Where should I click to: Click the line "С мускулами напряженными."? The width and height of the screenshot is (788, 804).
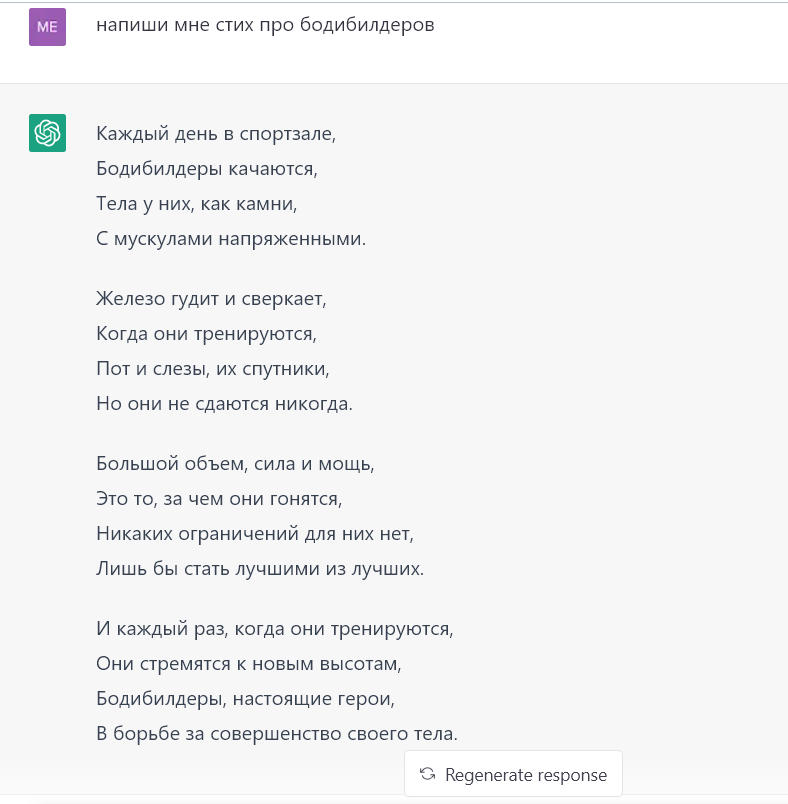[231, 240]
